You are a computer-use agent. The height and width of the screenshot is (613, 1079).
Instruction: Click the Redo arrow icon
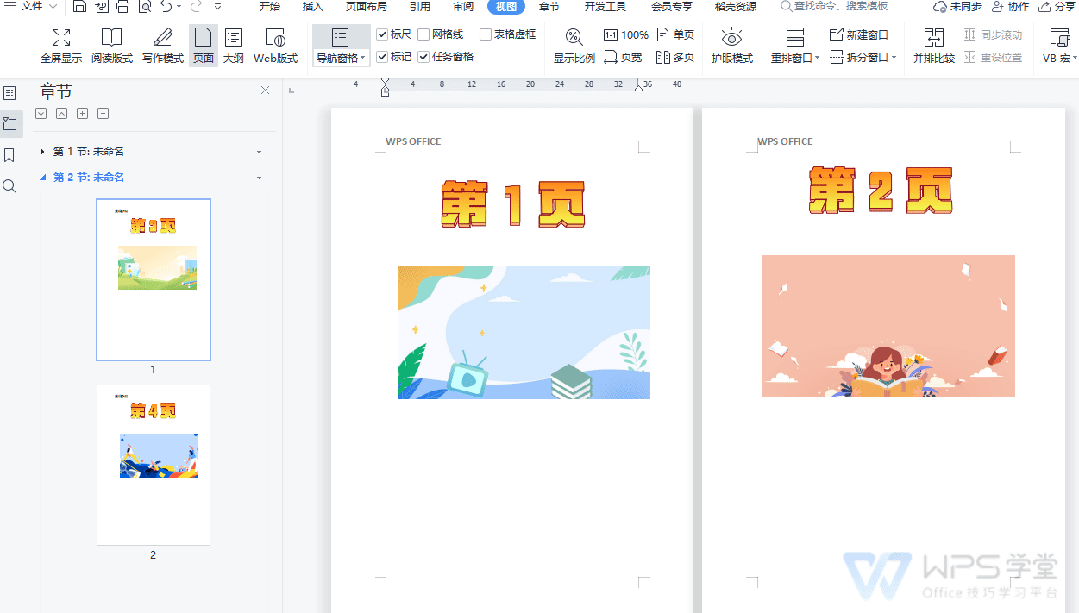pos(196,7)
